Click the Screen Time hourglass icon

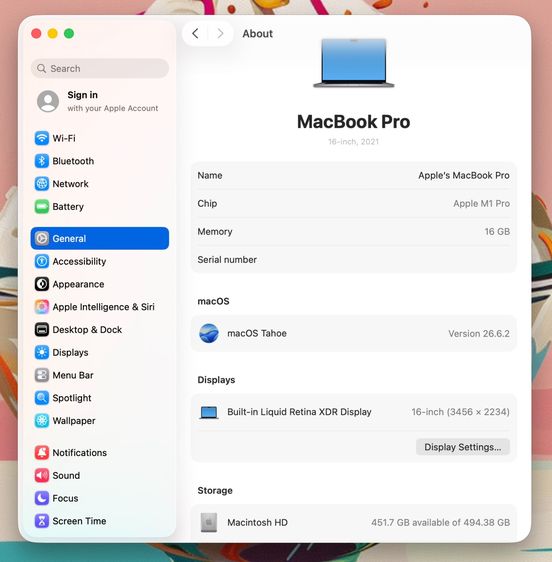pyautogui.click(x=42, y=521)
